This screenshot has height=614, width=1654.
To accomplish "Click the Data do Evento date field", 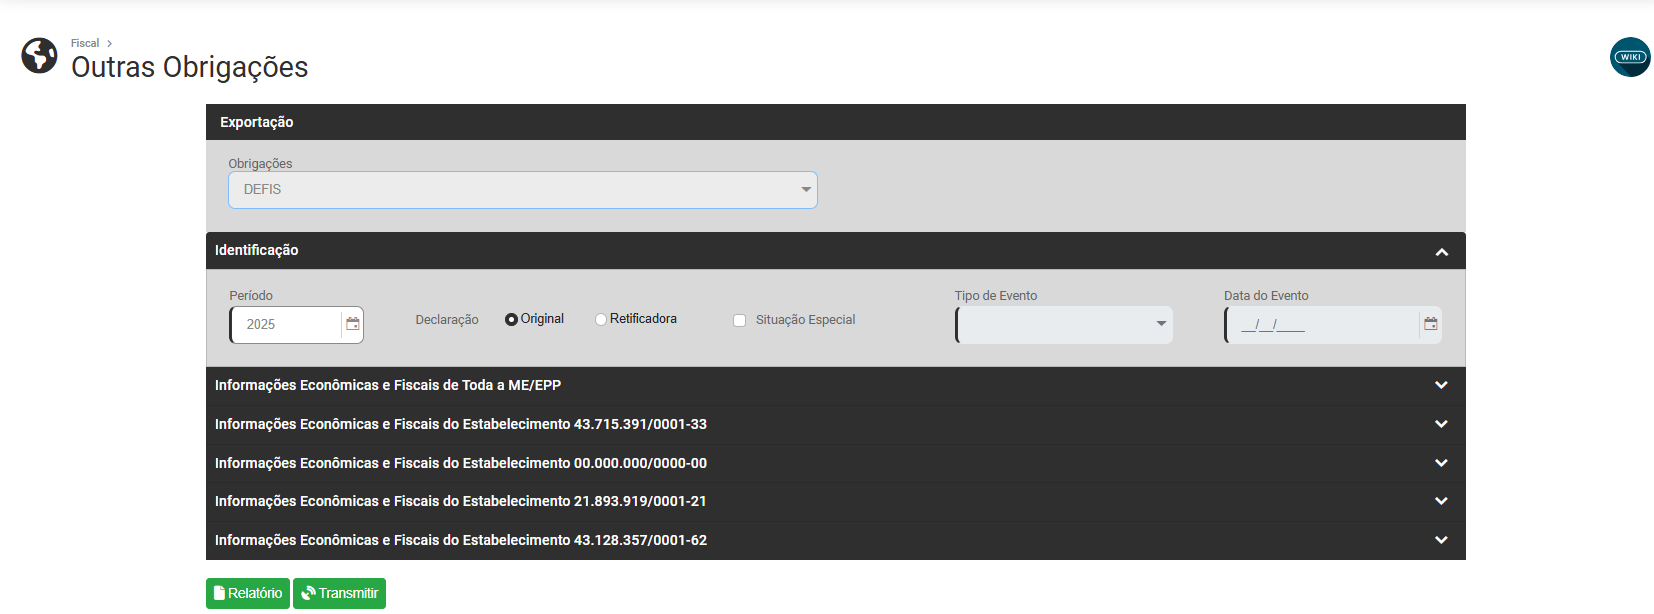I will coord(1320,325).
